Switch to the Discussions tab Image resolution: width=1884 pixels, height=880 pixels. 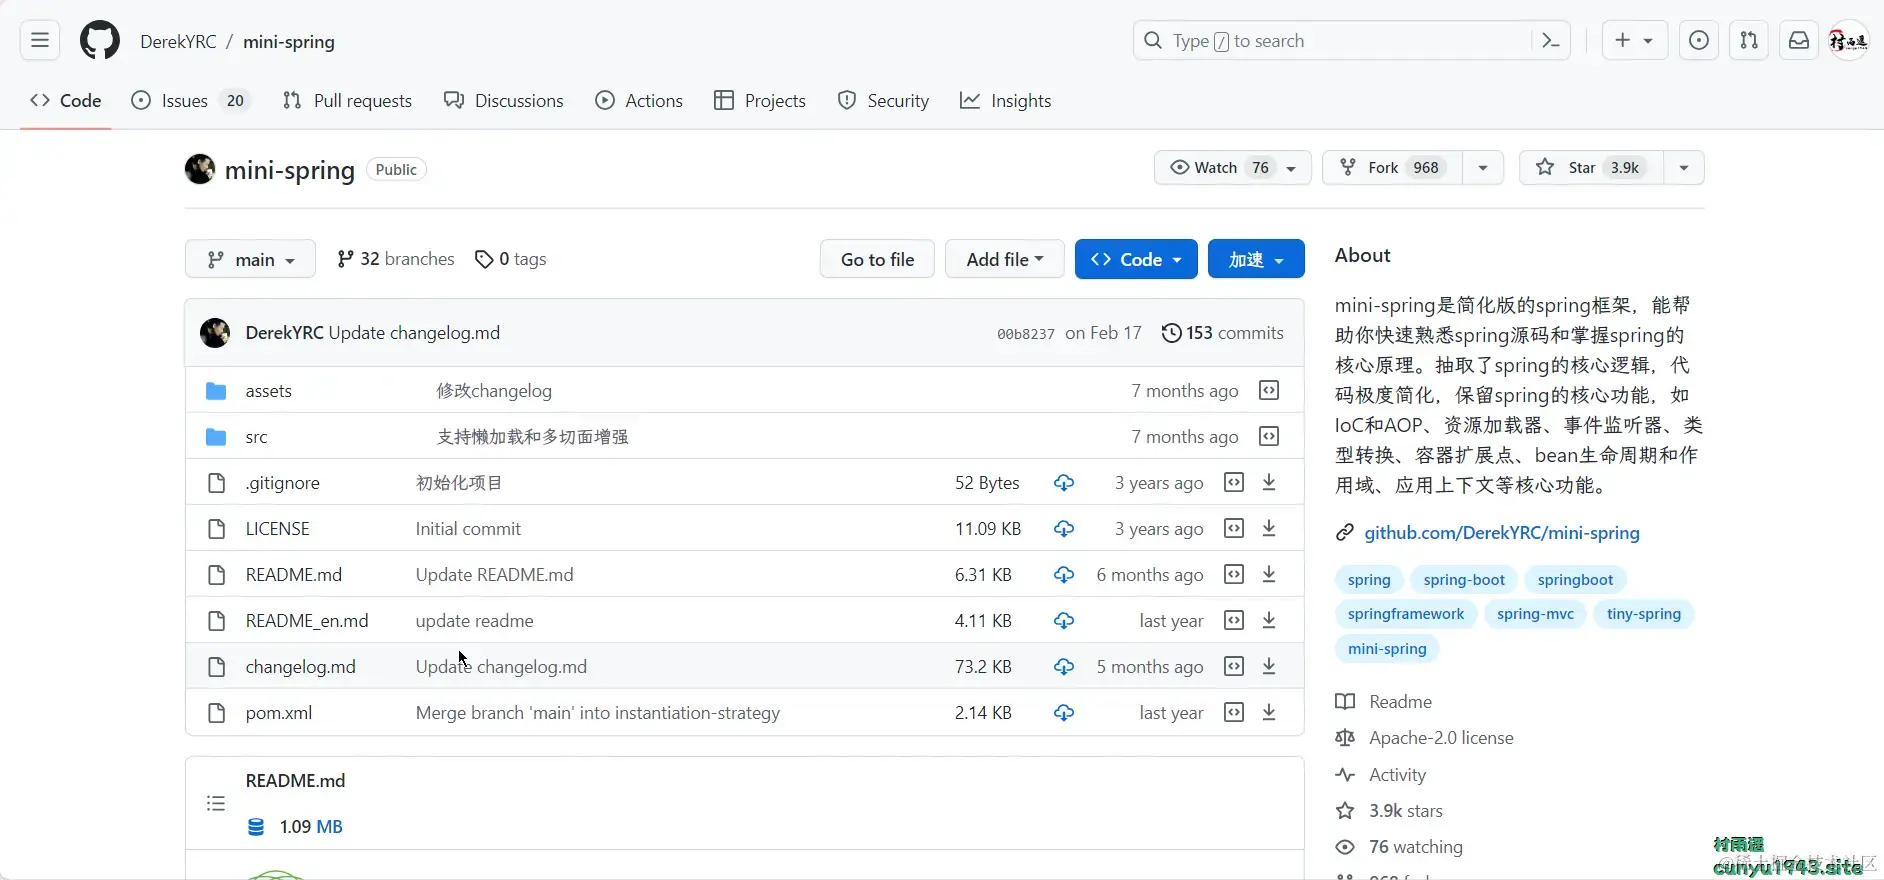[504, 101]
